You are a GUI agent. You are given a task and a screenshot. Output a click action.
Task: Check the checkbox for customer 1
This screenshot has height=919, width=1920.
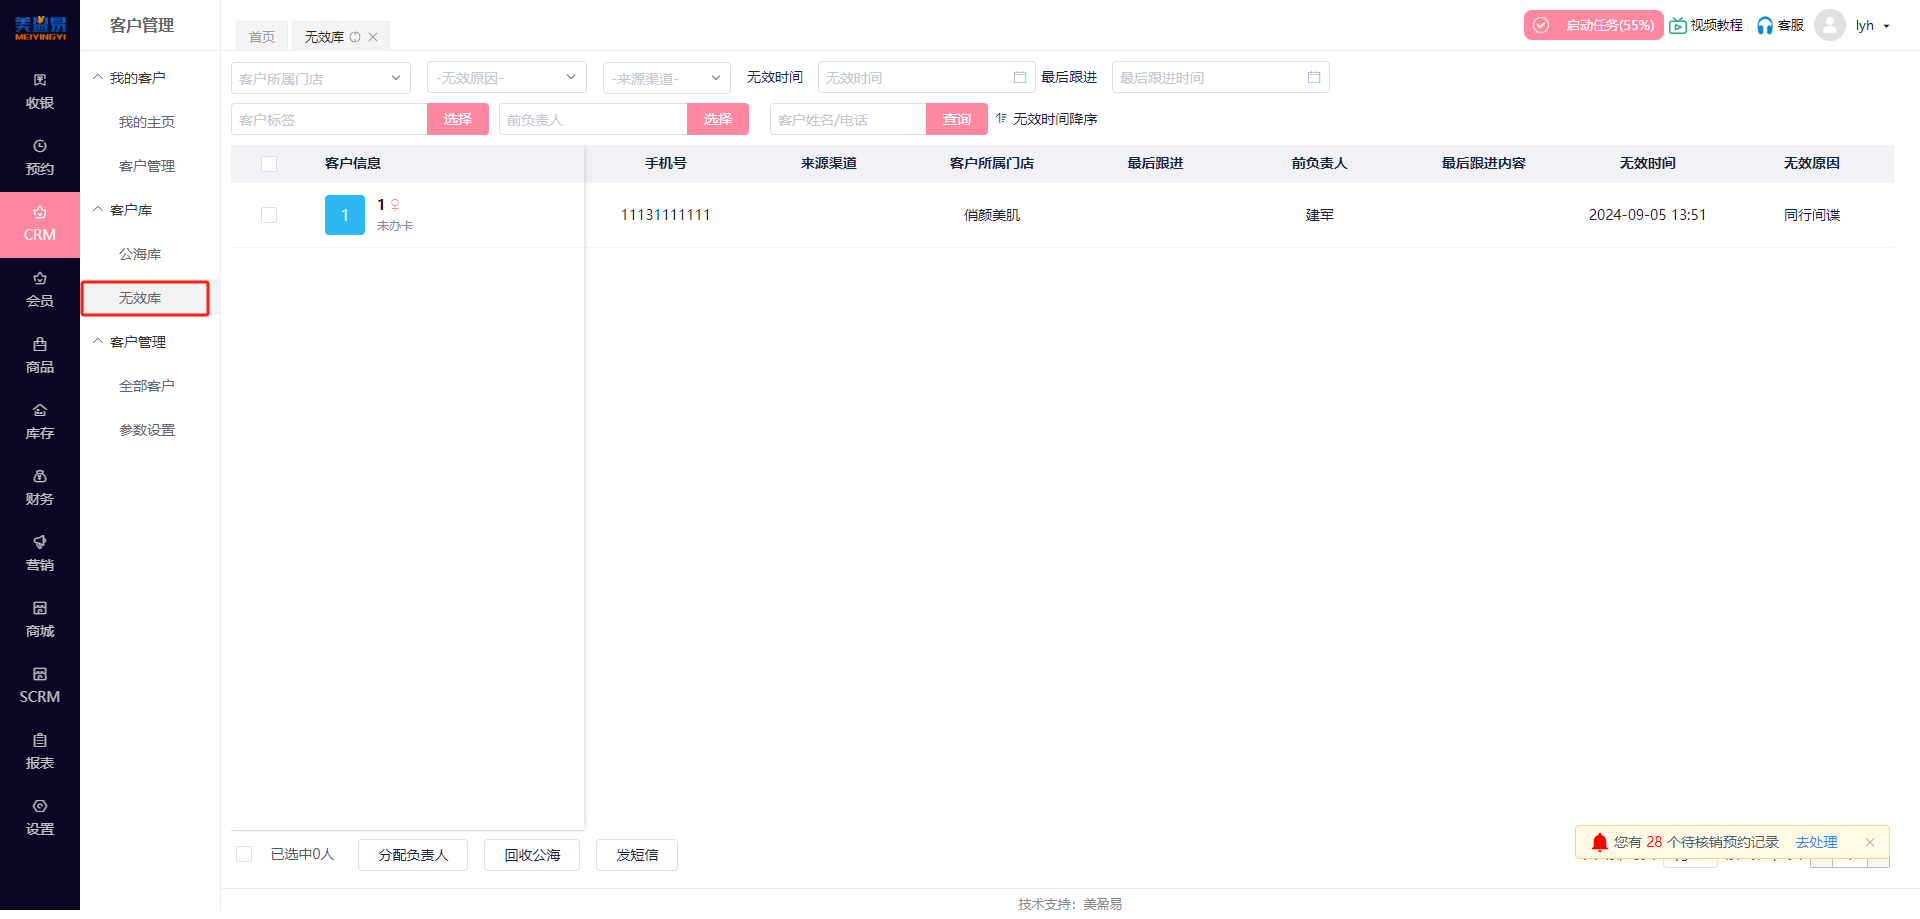click(268, 214)
